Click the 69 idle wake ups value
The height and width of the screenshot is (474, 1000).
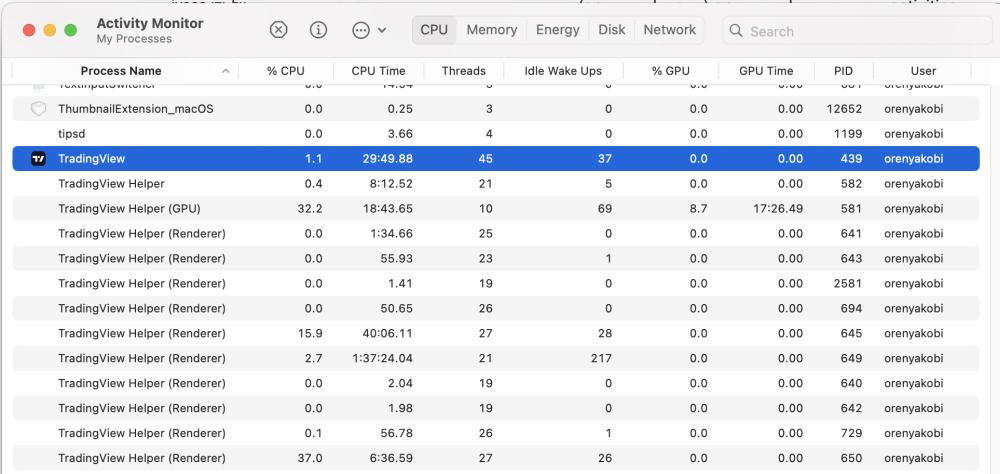tap(605, 209)
